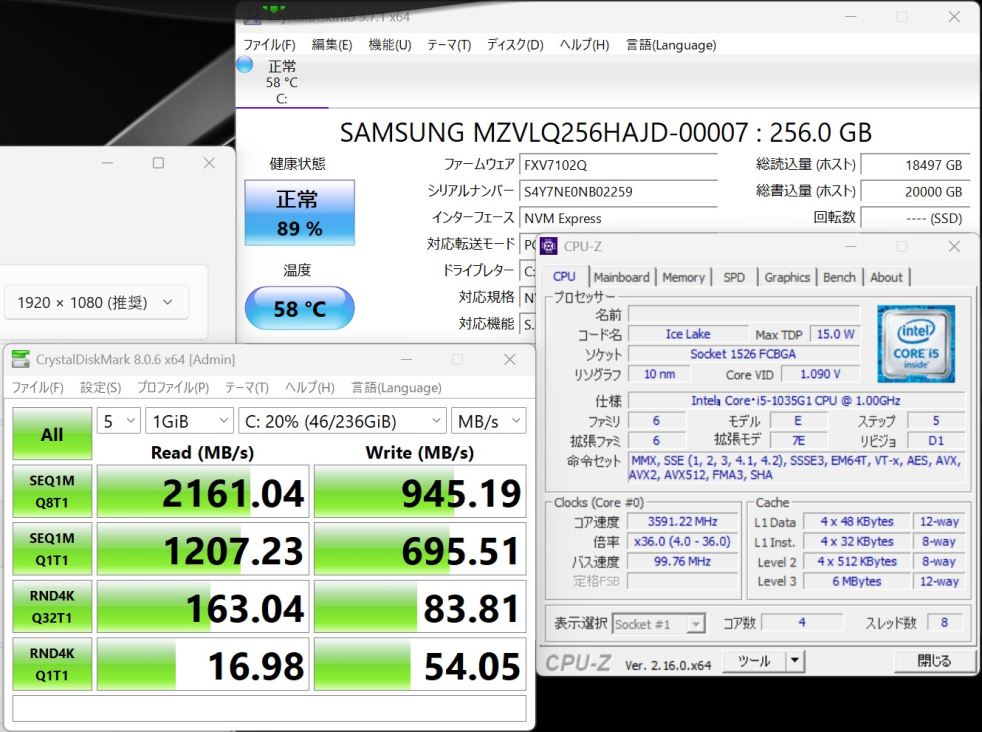
Task: Click the blue health status orb for drive C:
Action: [244, 64]
